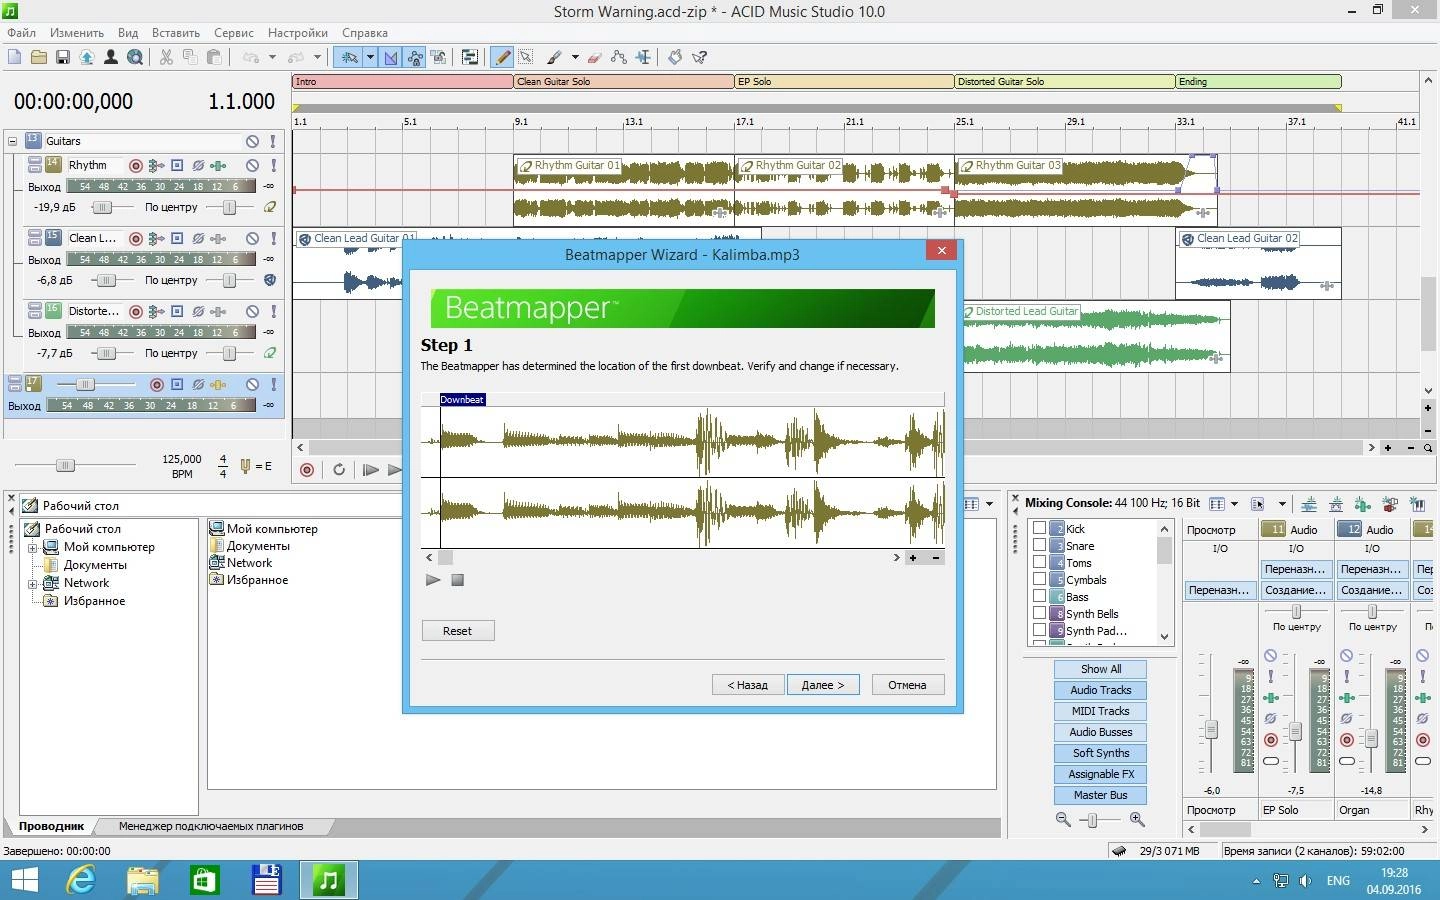Open Paint tool options dropdown arrow
1440x900 pixels.
point(575,57)
